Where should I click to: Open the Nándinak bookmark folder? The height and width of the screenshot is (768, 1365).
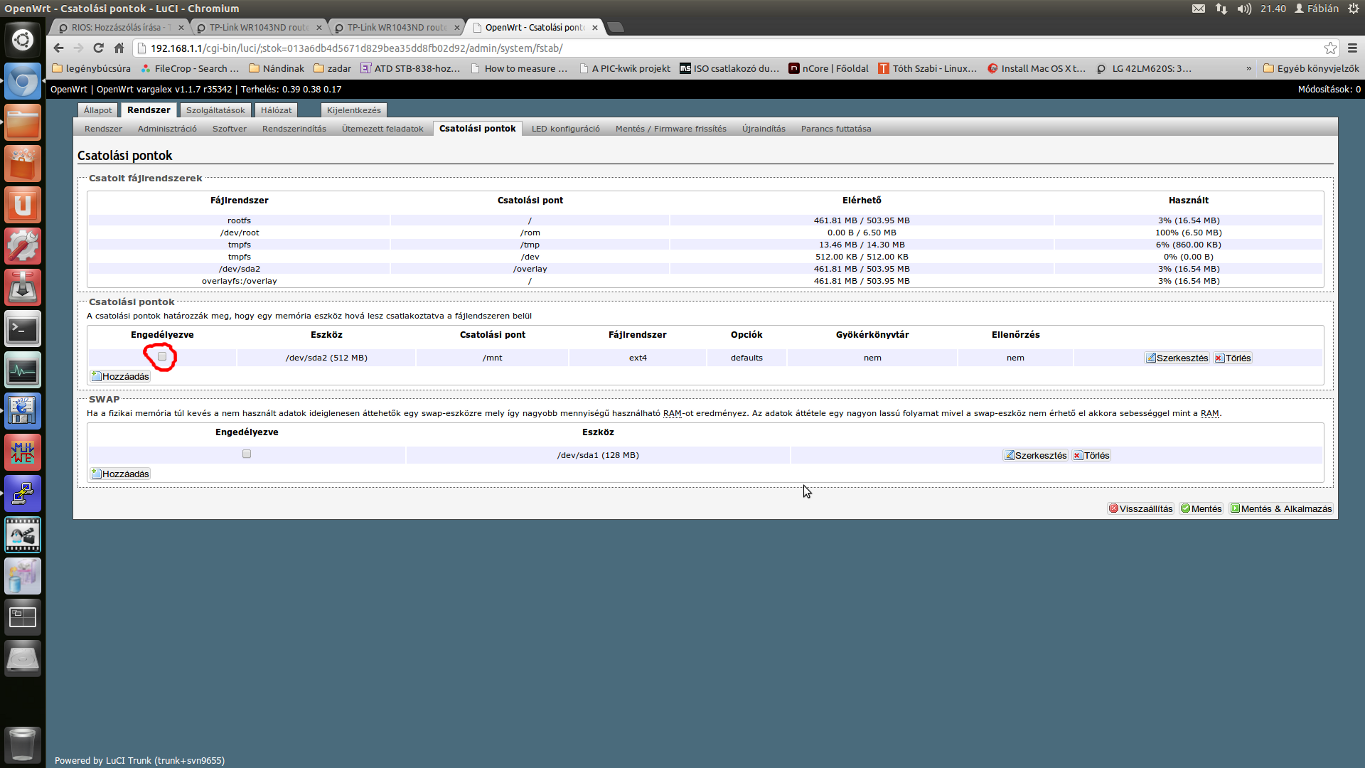tap(277, 69)
